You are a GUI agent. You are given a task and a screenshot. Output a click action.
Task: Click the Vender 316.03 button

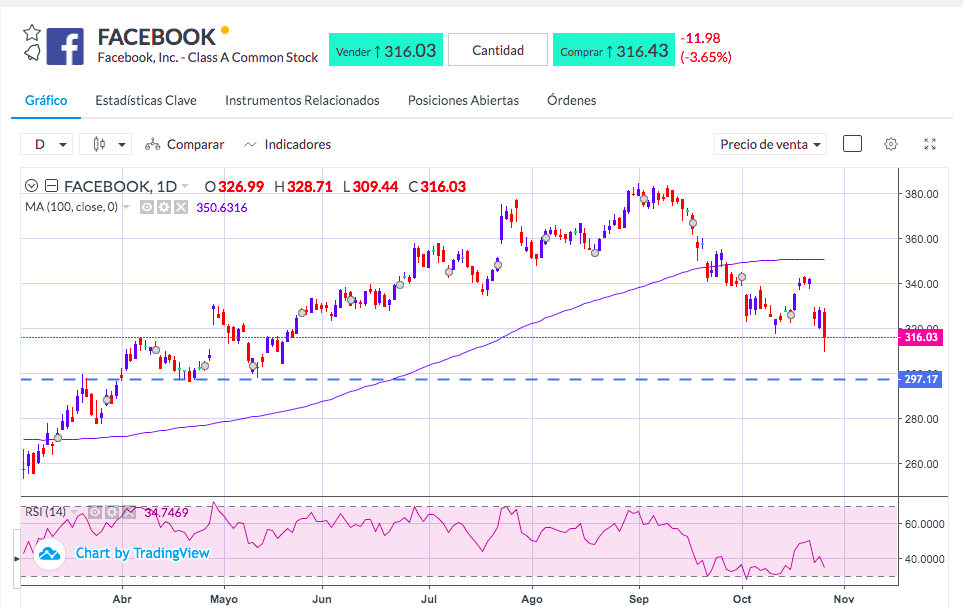(386, 50)
